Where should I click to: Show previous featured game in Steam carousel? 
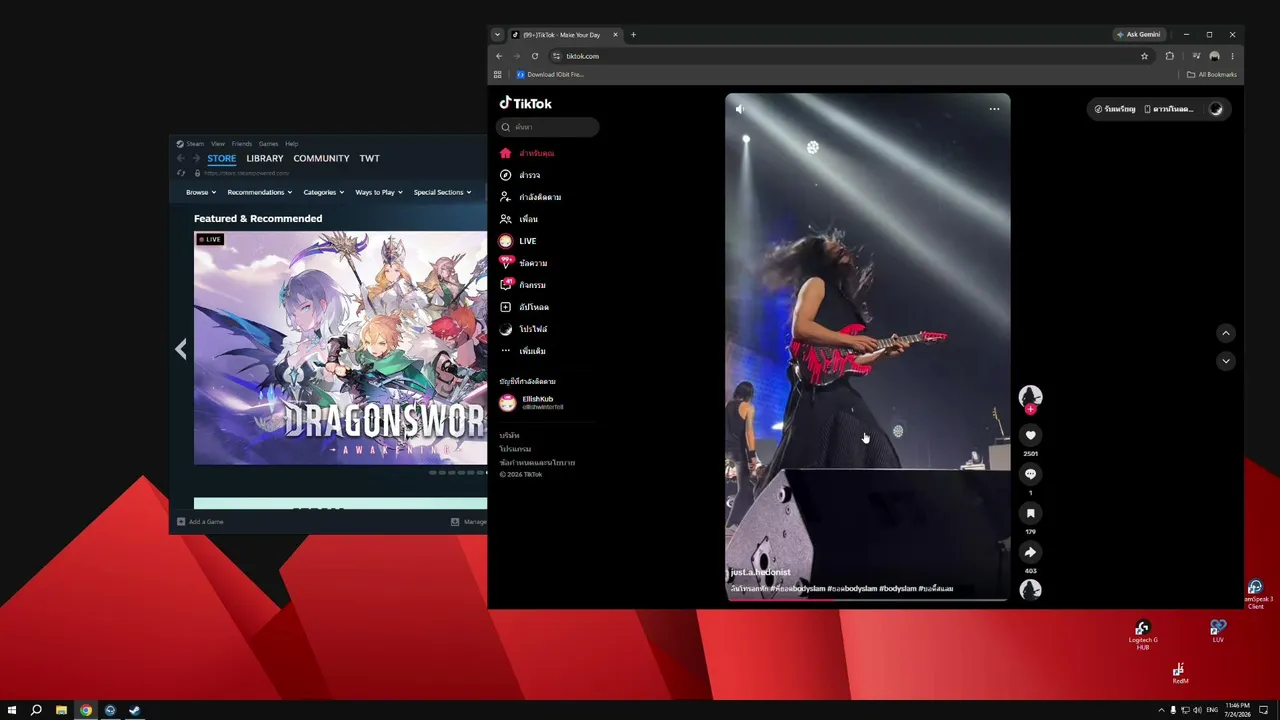click(181, 349)
